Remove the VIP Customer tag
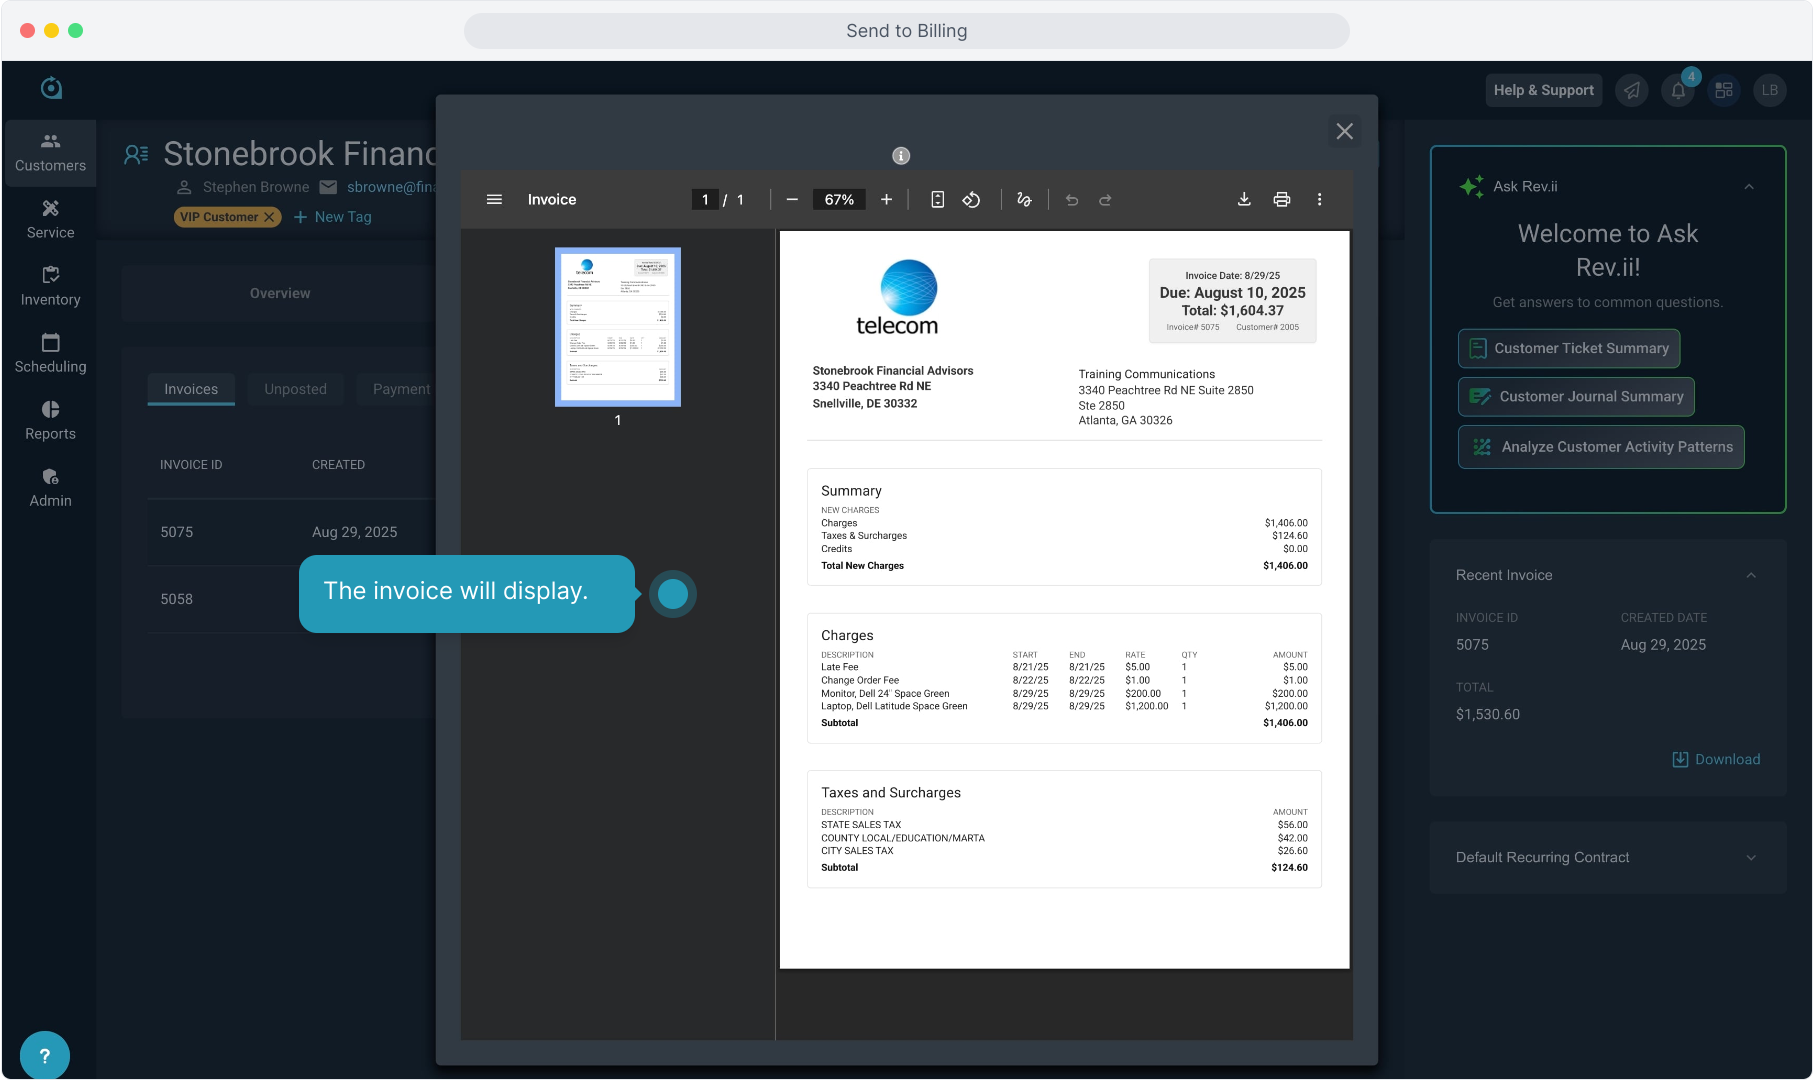The width and height of the screenshot is (1814, 1080). (269, 217)
